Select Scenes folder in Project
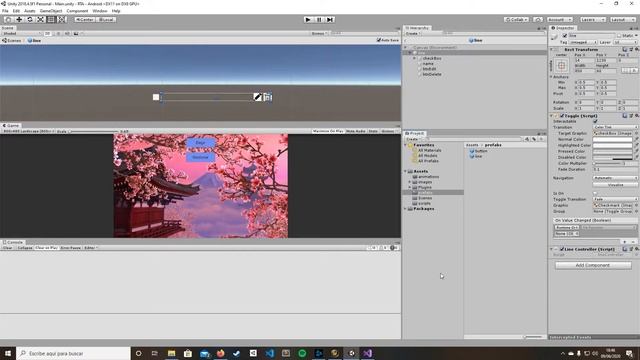This screenshot has width=640, height=360. (x=425, y=198)
